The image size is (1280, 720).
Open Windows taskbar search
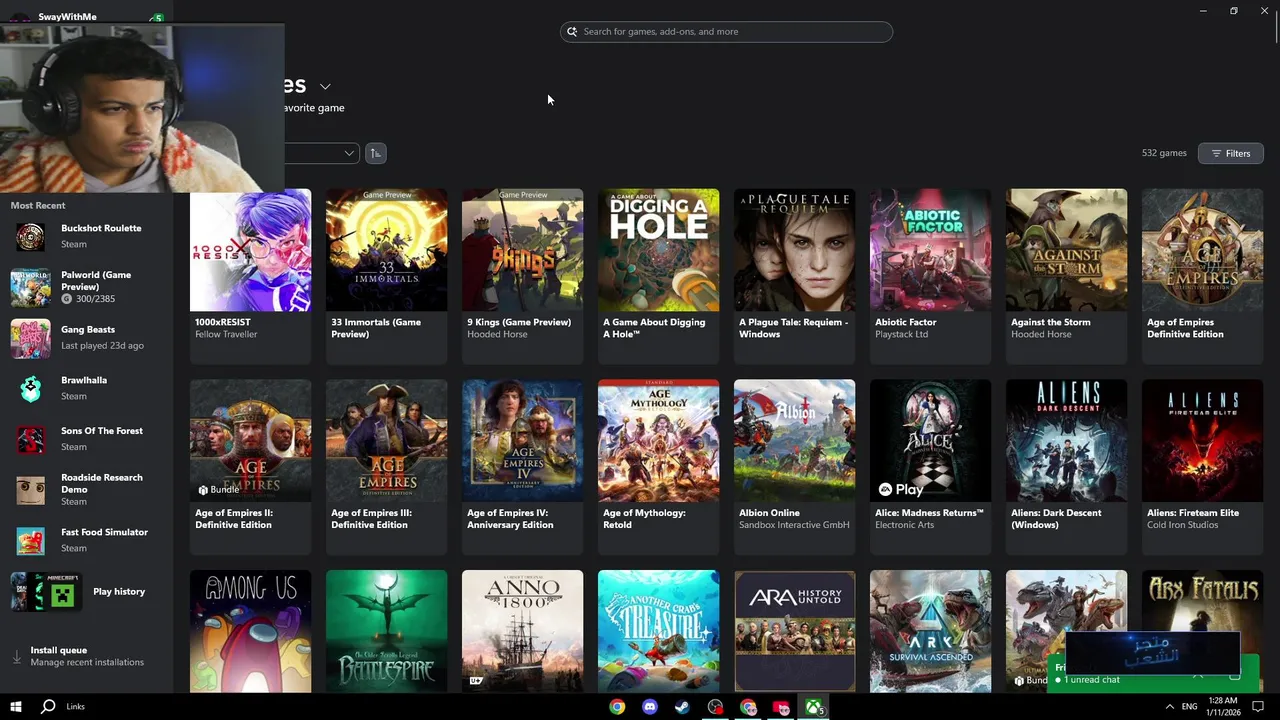click(x=48, y=706)
